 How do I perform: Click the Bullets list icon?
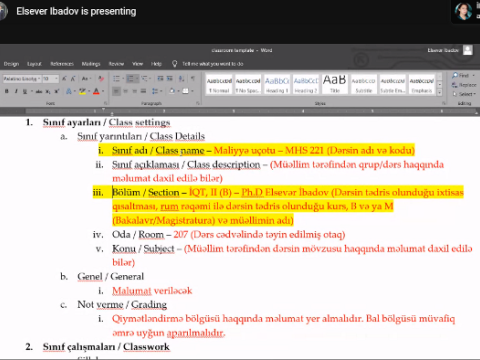(116, 79)
